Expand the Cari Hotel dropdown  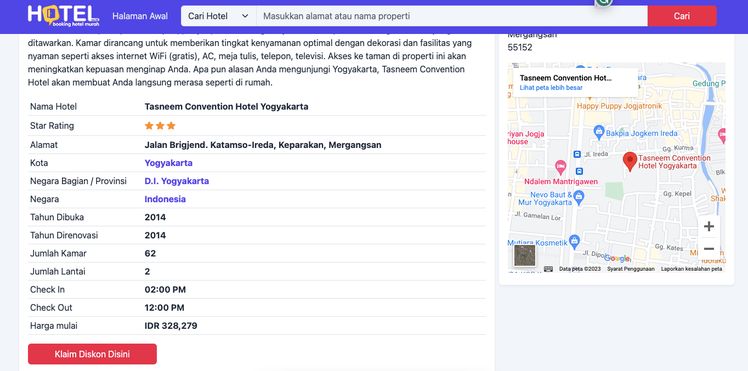(218, 16)
